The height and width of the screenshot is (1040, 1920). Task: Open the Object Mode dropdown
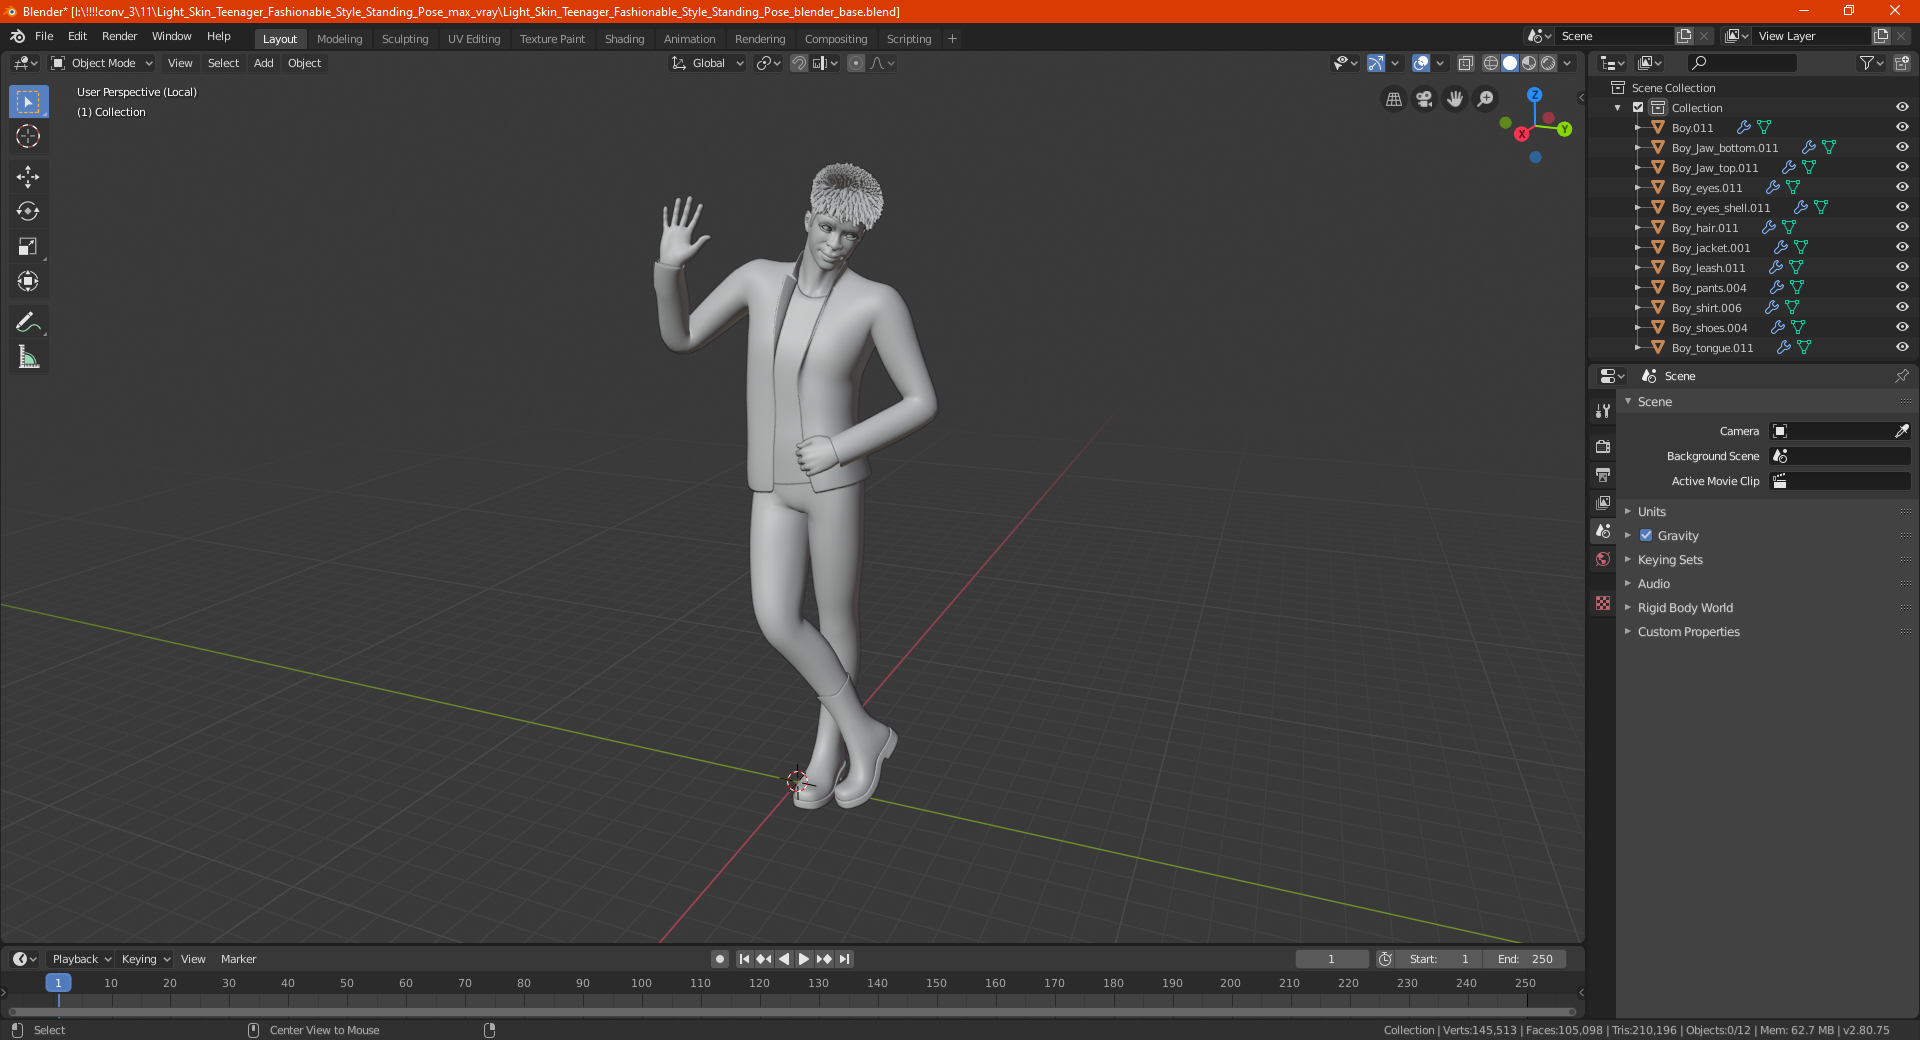[102, 63]
